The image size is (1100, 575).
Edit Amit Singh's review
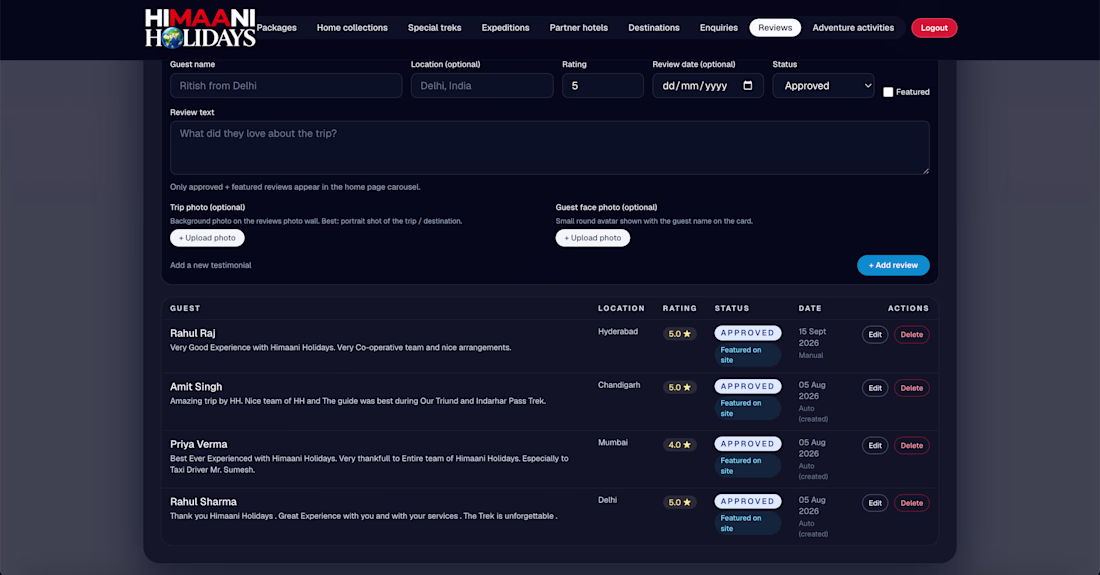click(x=875, y=388)
